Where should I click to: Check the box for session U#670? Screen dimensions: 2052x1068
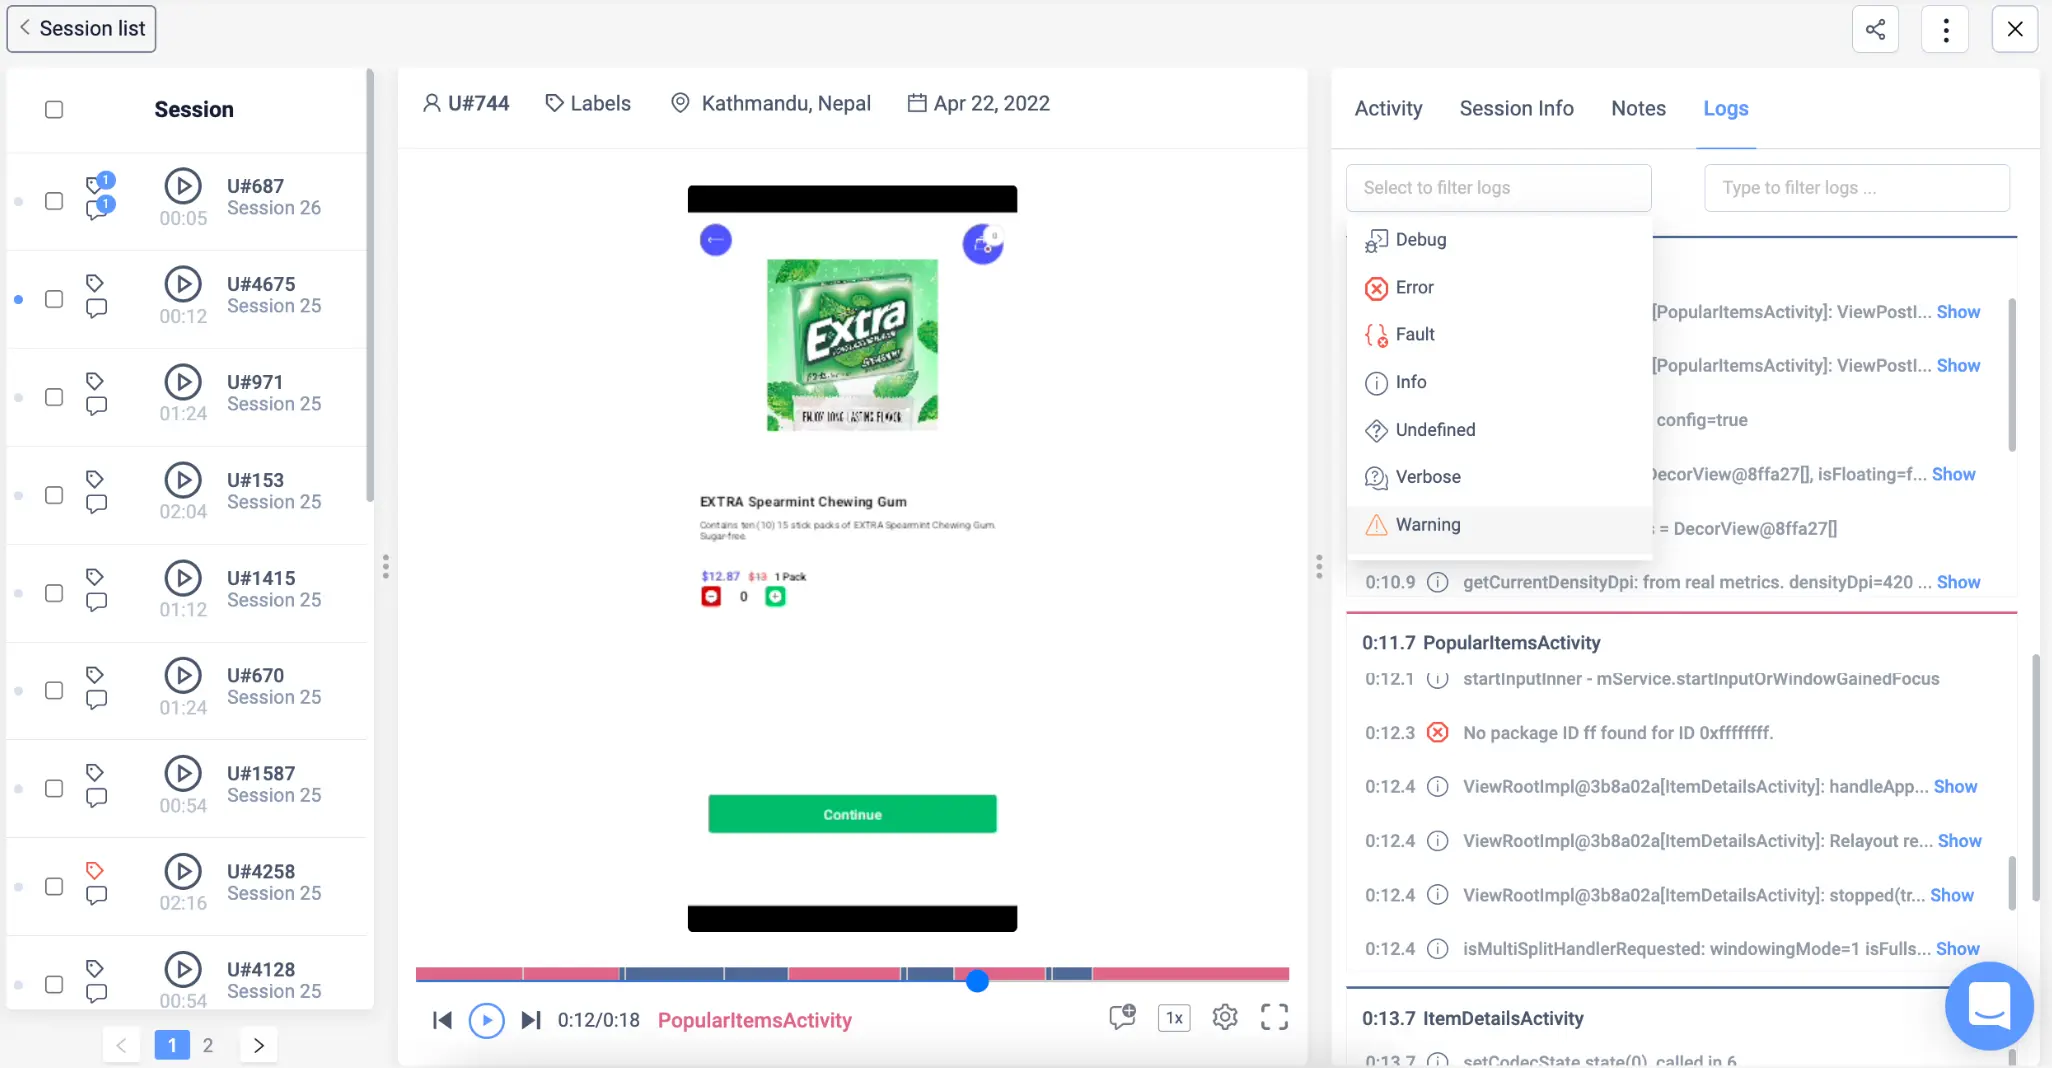click(54, 690)
